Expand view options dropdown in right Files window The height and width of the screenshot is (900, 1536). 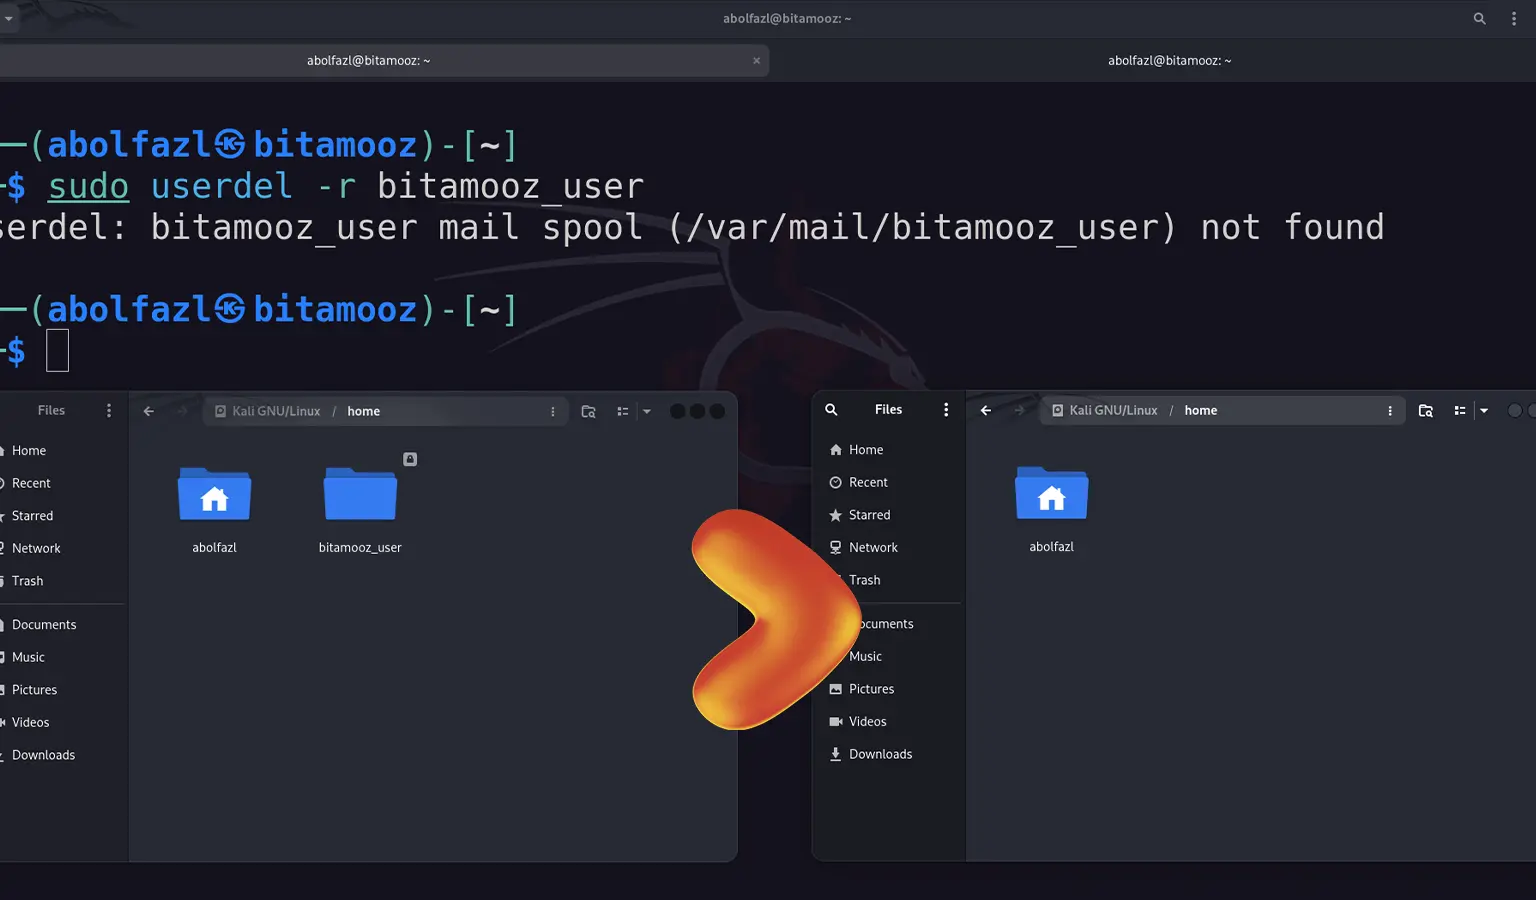pyautogui.click(x=1484, y=411)
